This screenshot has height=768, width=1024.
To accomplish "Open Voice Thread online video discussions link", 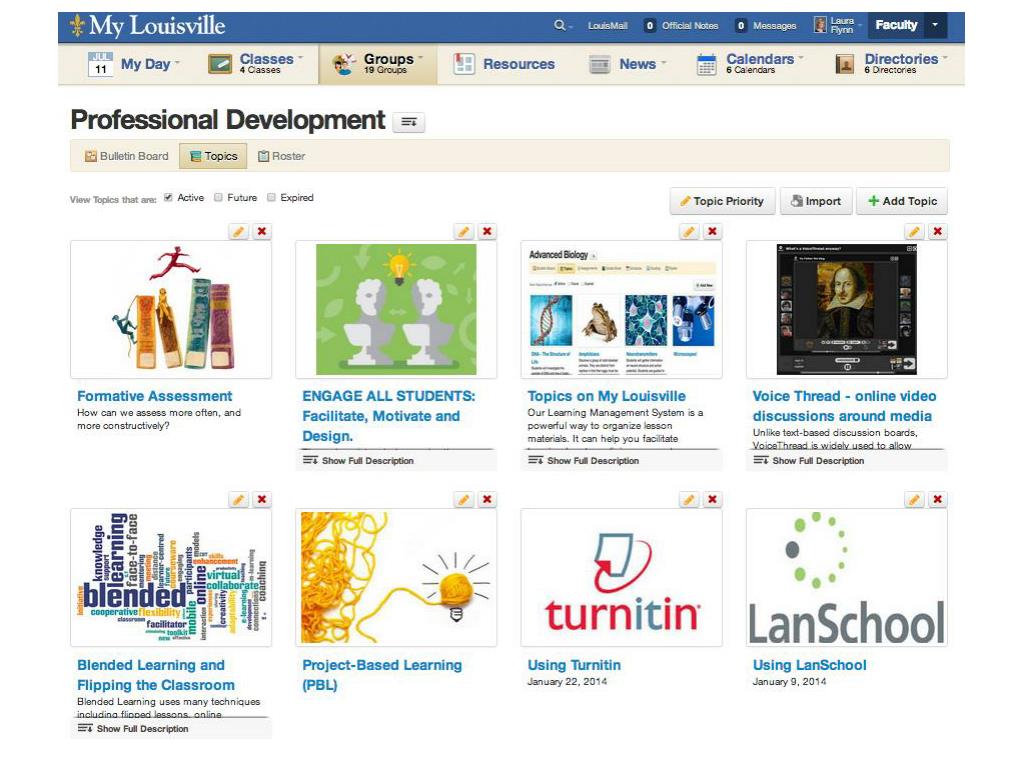I will point(844,406).
